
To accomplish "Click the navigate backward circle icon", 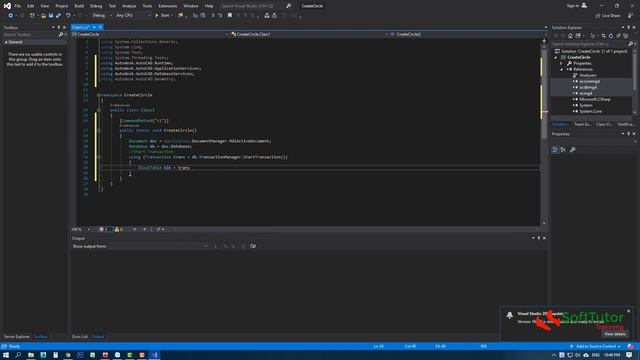I will pos(10,16).
